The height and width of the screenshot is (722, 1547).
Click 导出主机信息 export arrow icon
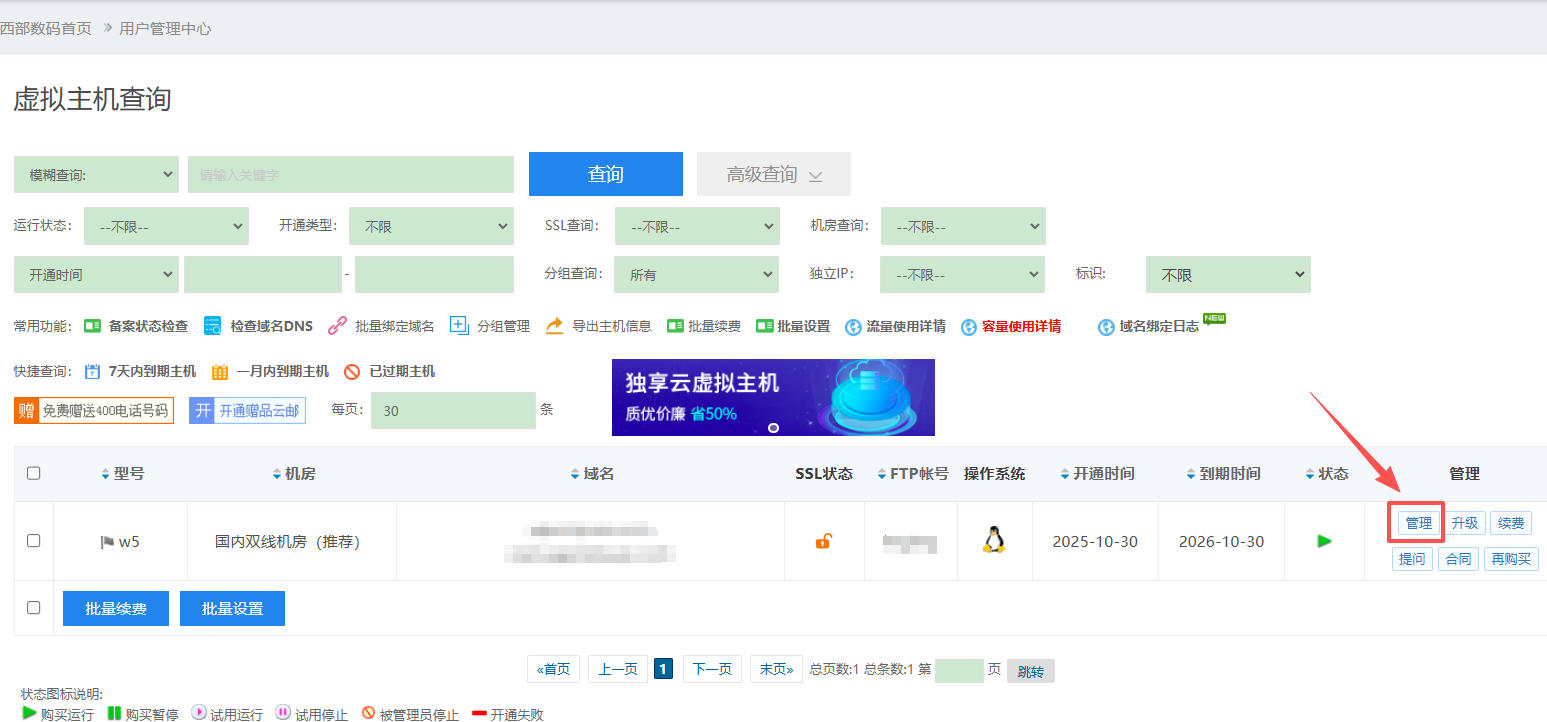[554, 326]
